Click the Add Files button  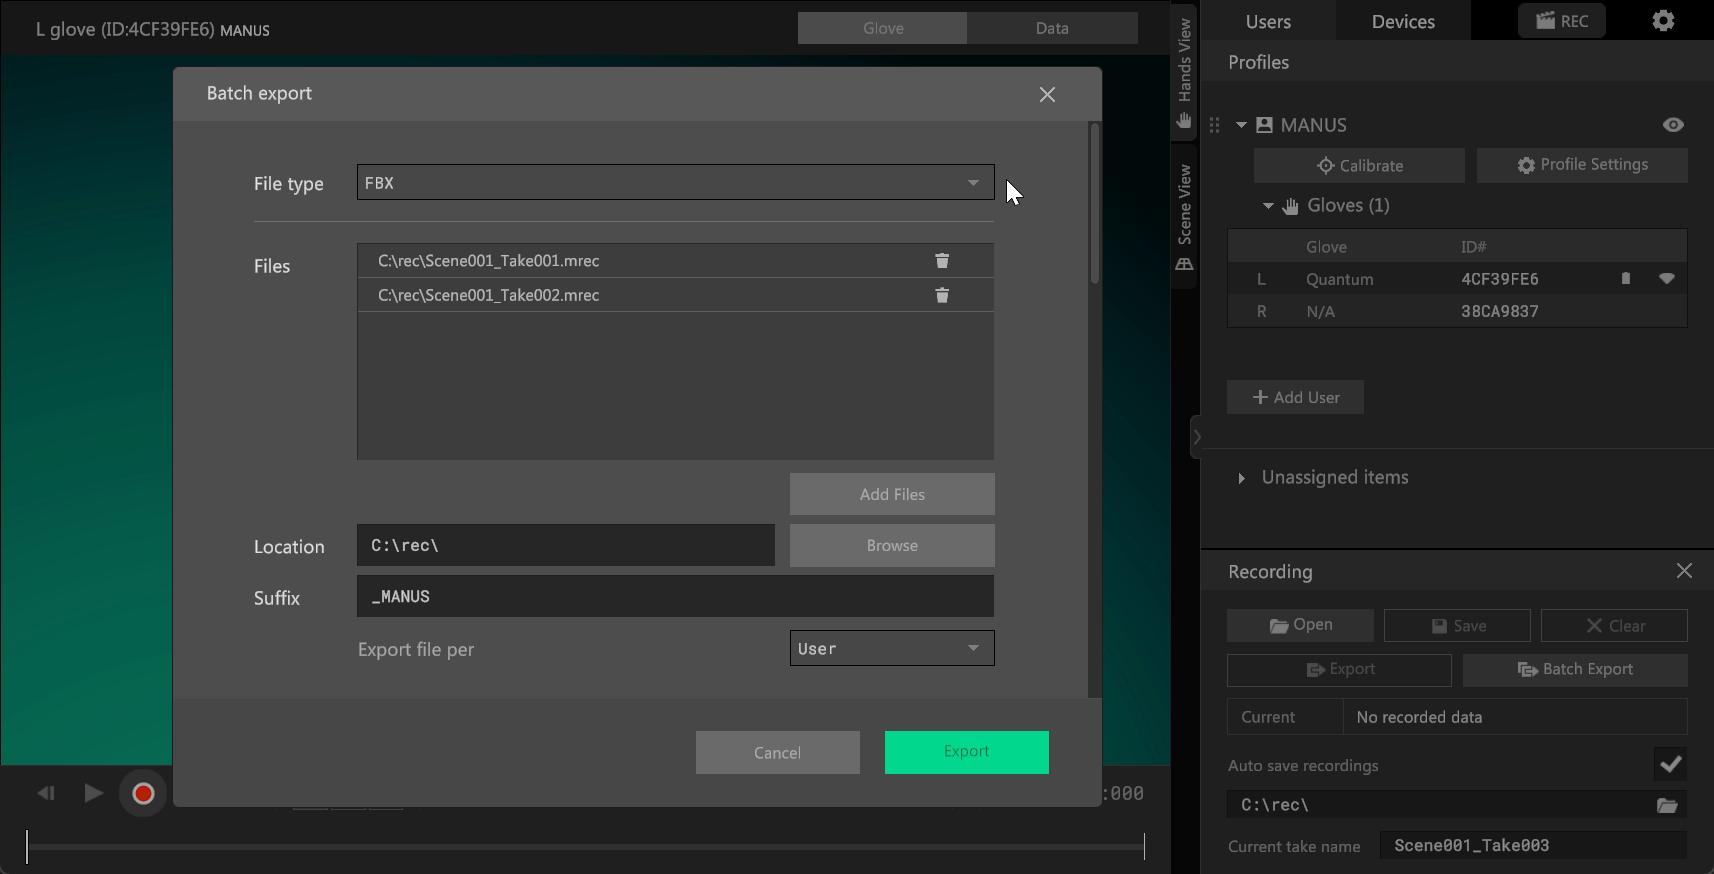click(x=891, y=494)
